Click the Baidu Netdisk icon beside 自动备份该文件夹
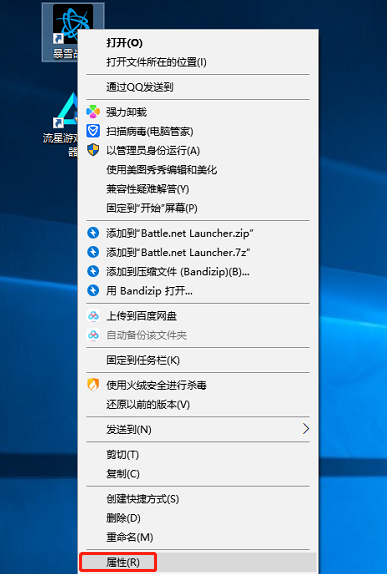This screenshot has height=574, width=387. (x=93, y=335)
